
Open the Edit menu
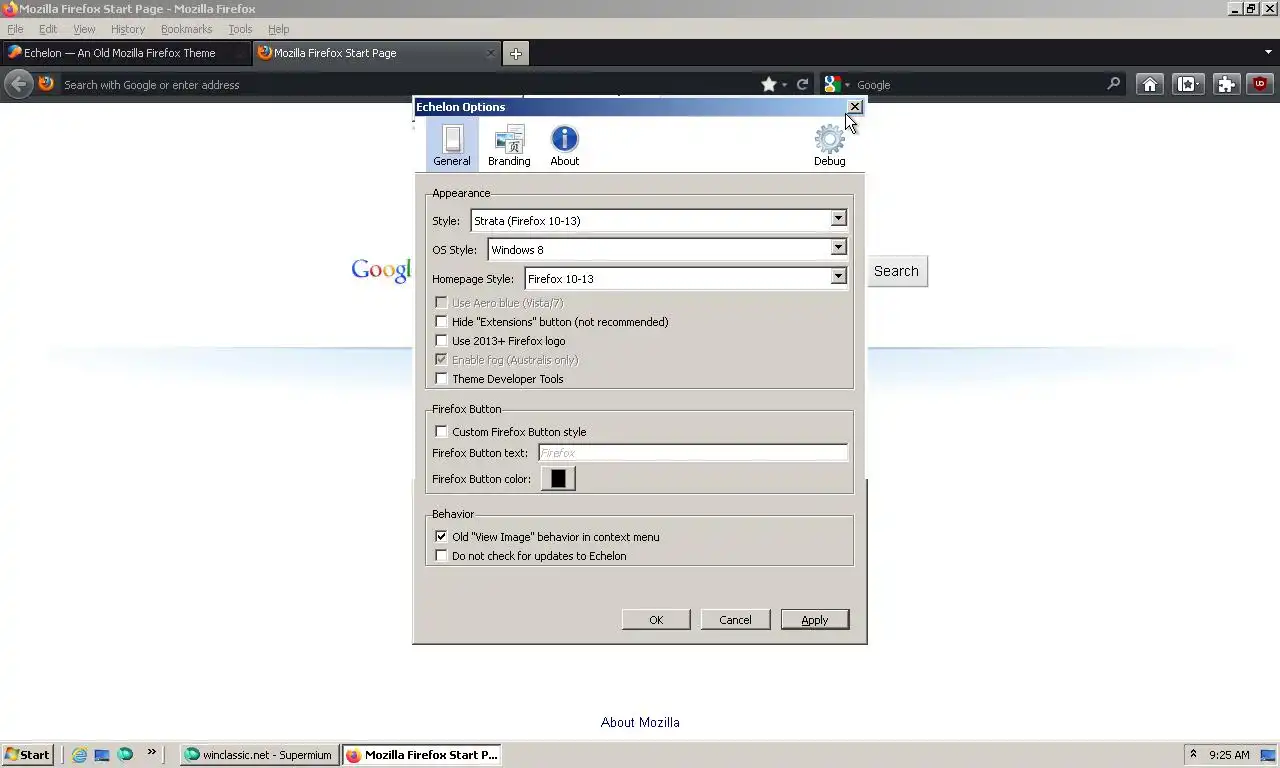click(48, 29)
